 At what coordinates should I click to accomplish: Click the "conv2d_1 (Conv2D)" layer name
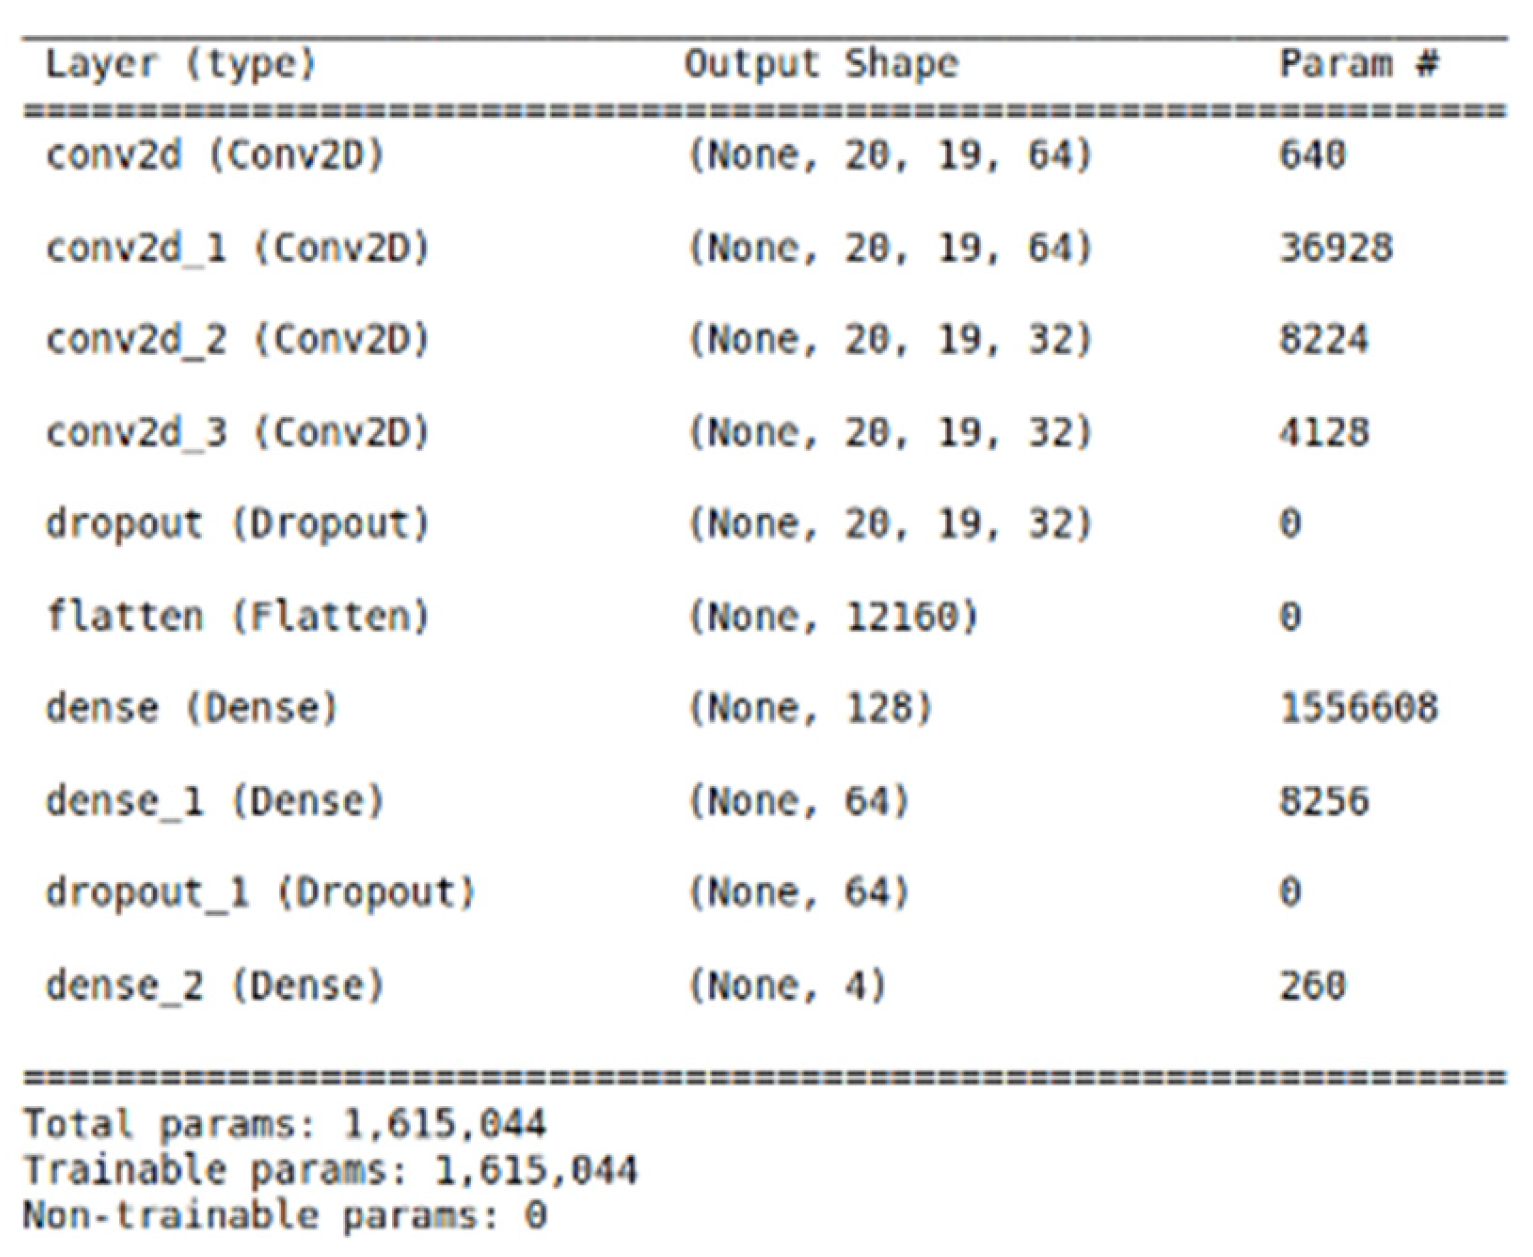pyautogui.click(x=237, y=248)
